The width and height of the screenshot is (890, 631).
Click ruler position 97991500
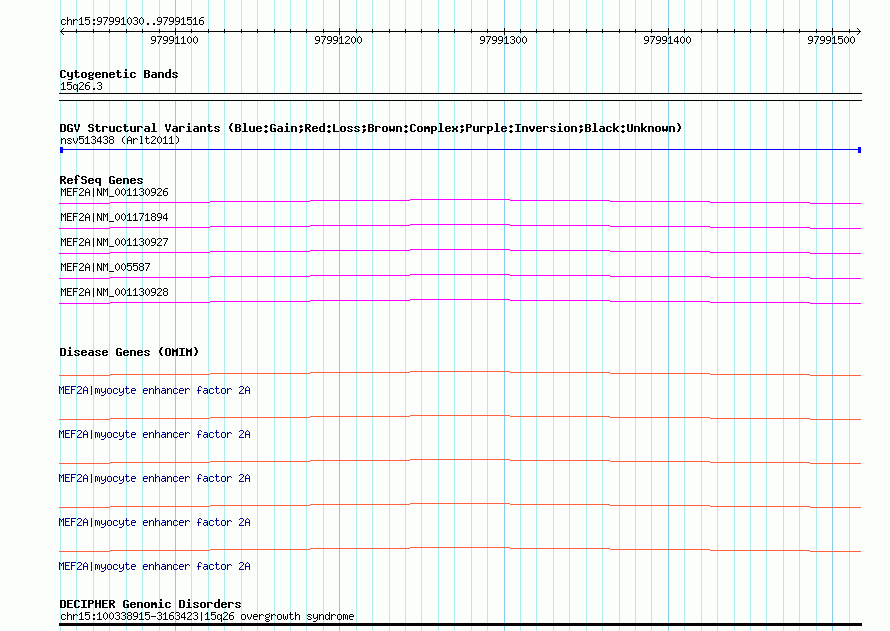(831, 40)
